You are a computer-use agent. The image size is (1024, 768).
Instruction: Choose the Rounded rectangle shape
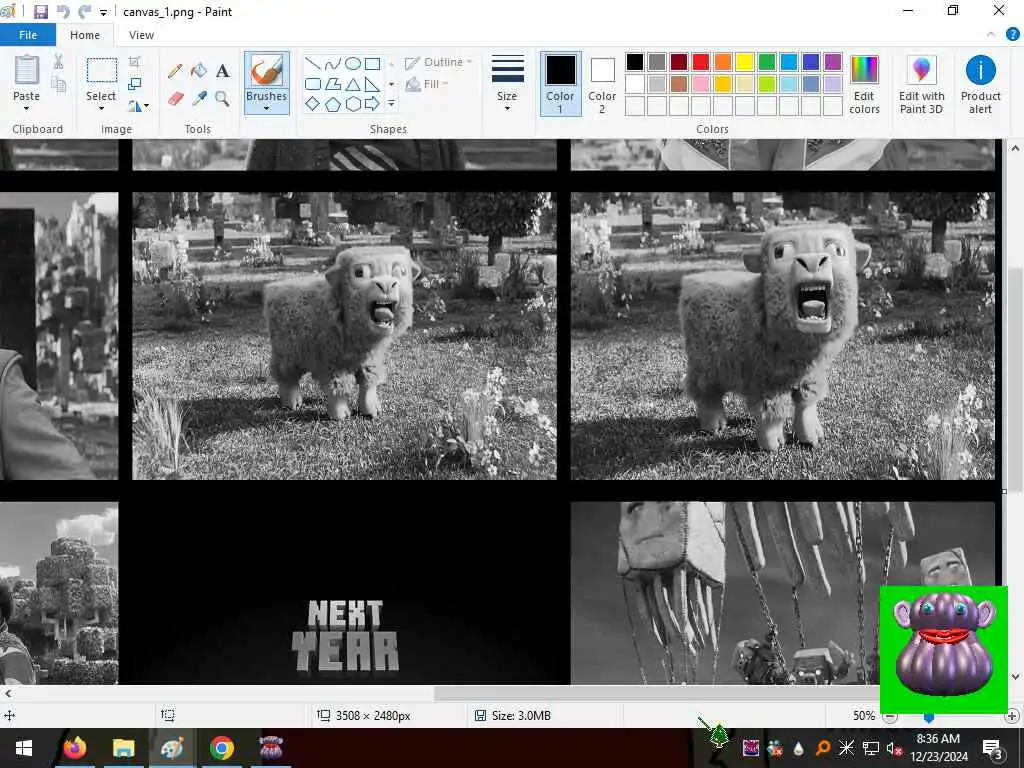click(313, 84)
